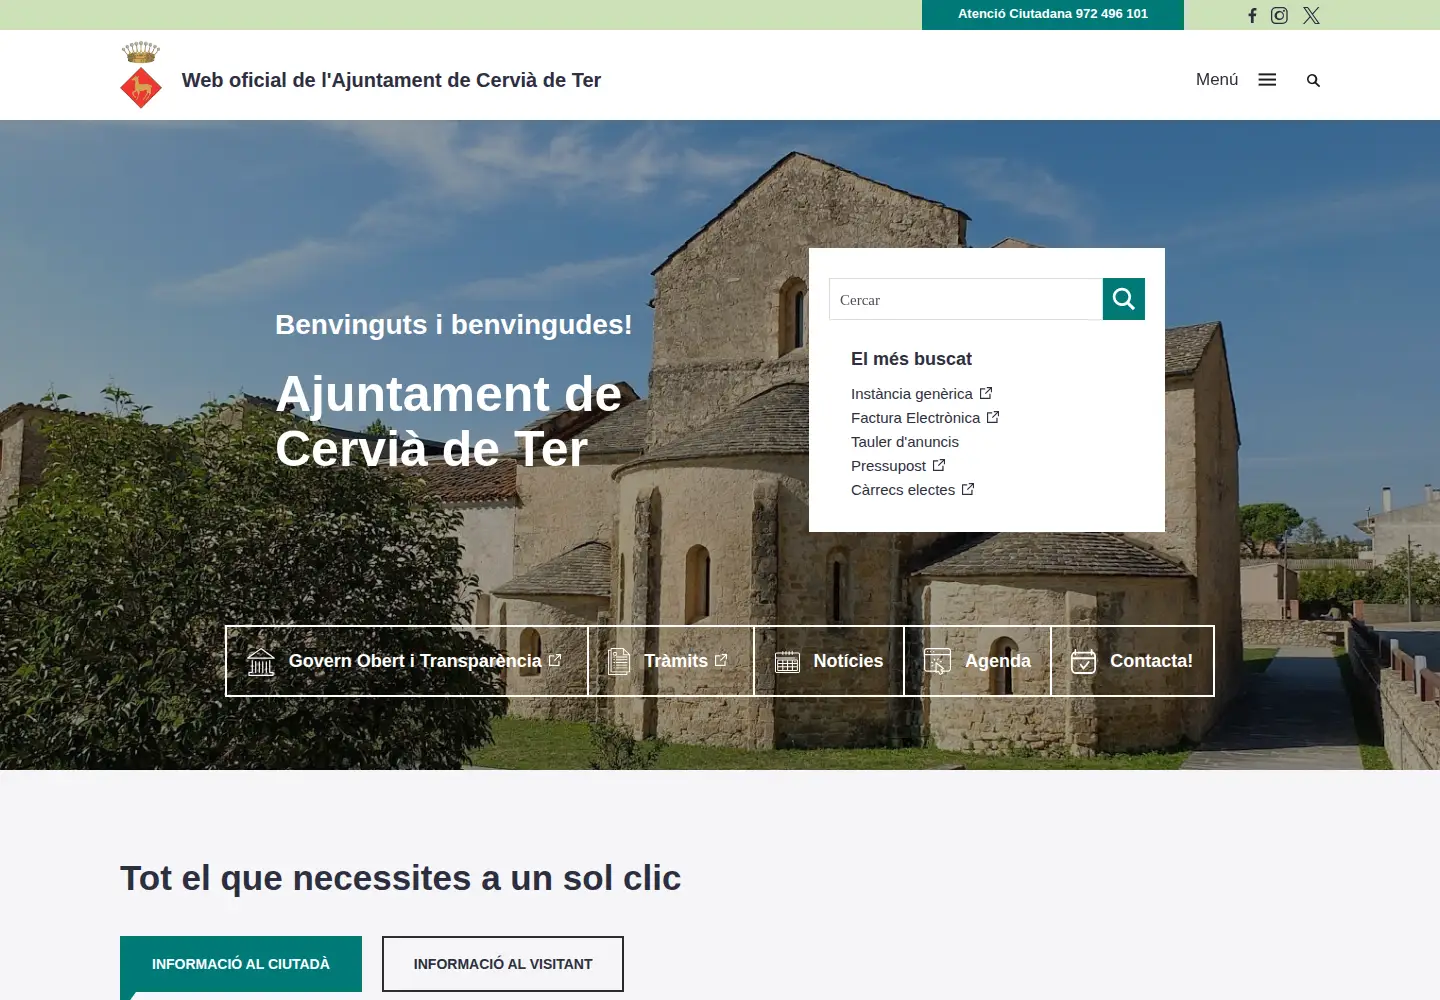Click external link icon next to Instància genèrica

pyautogui.click(x=986, y=393)
